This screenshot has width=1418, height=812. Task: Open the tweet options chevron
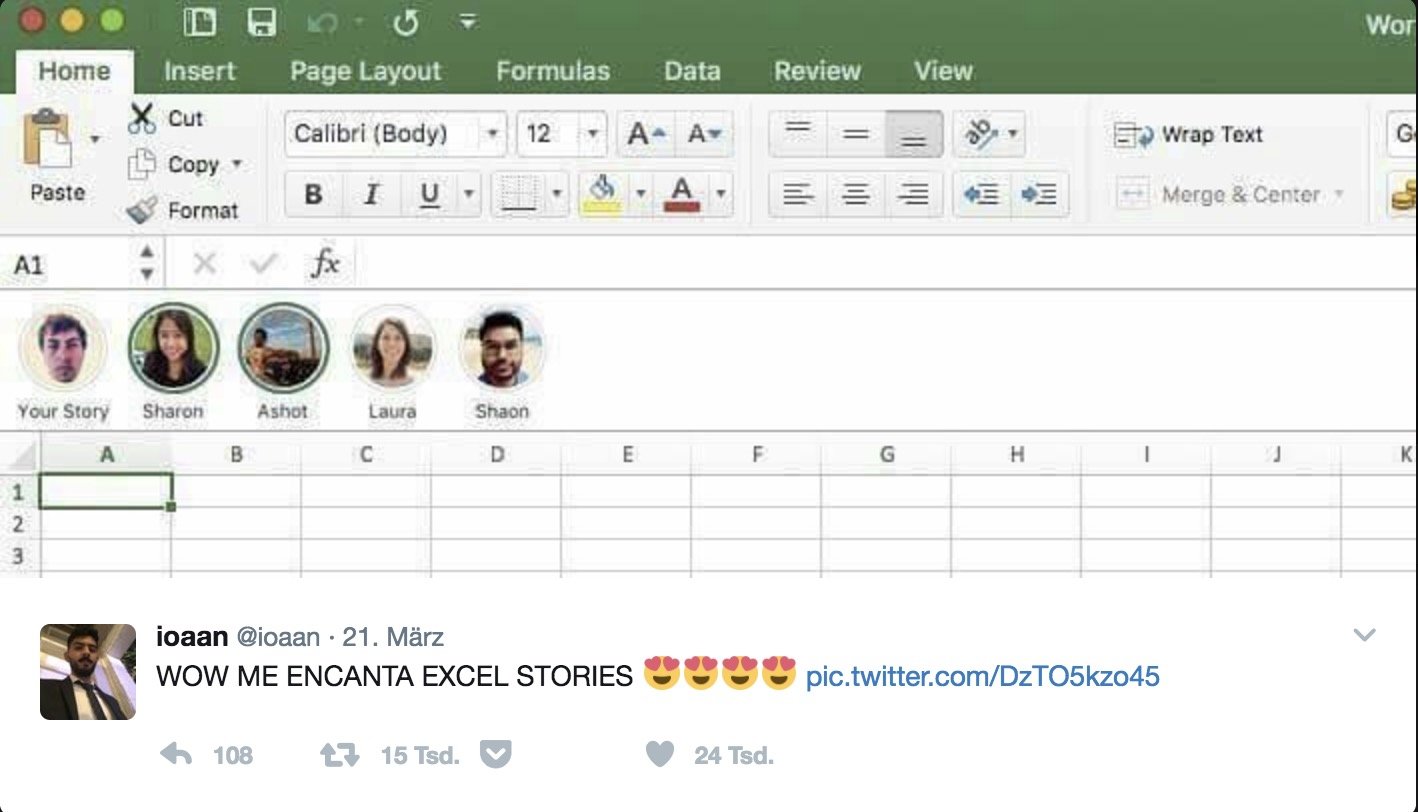pos(1364,635)
